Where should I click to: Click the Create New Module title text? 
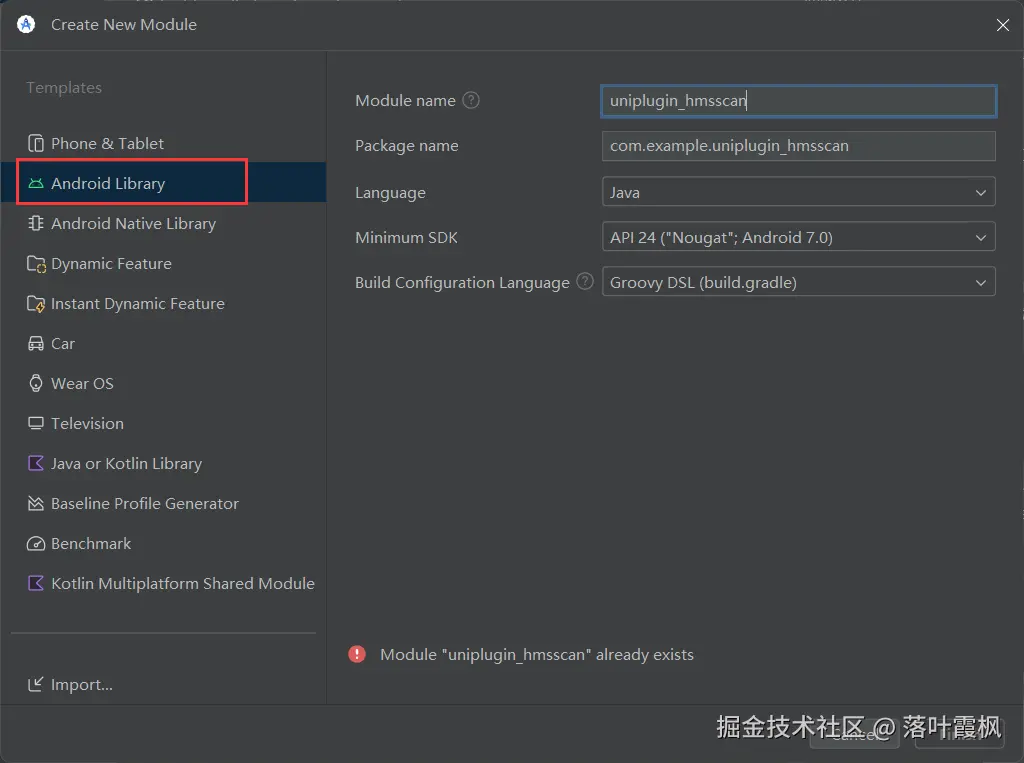coord(123,24)
